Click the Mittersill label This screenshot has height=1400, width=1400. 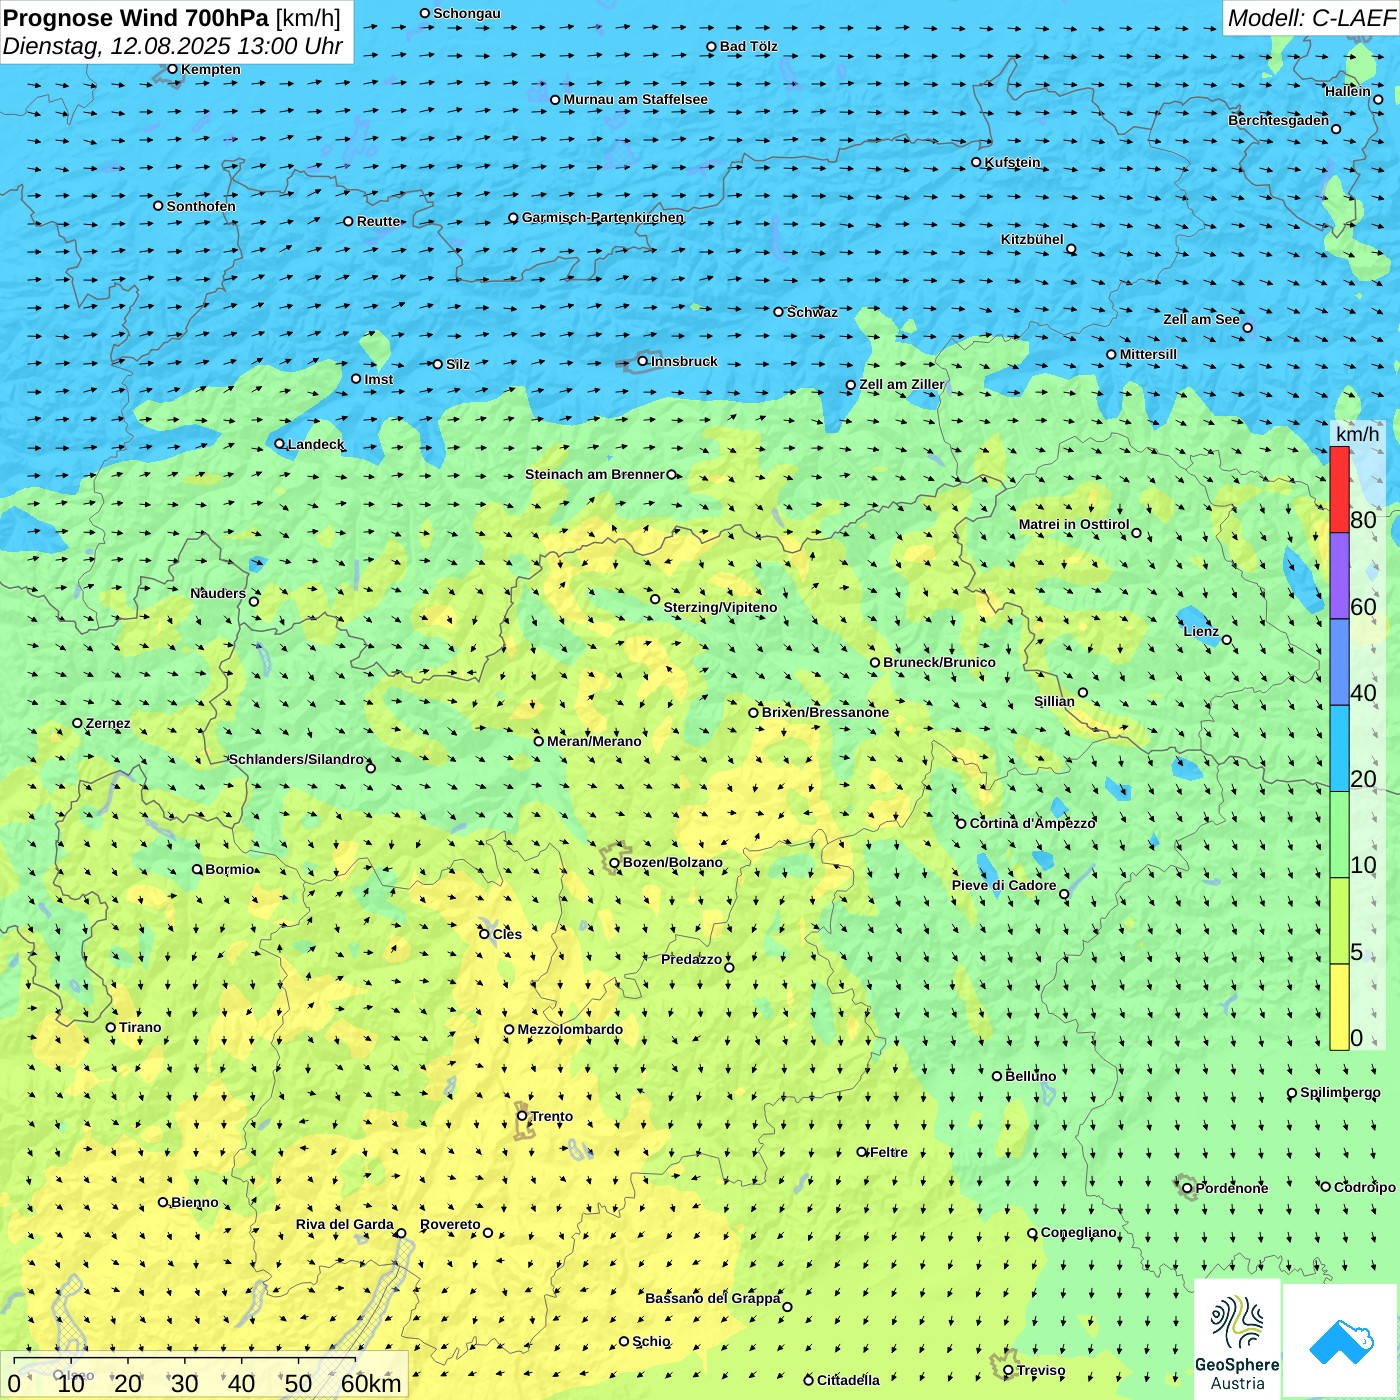[1148, 354]
